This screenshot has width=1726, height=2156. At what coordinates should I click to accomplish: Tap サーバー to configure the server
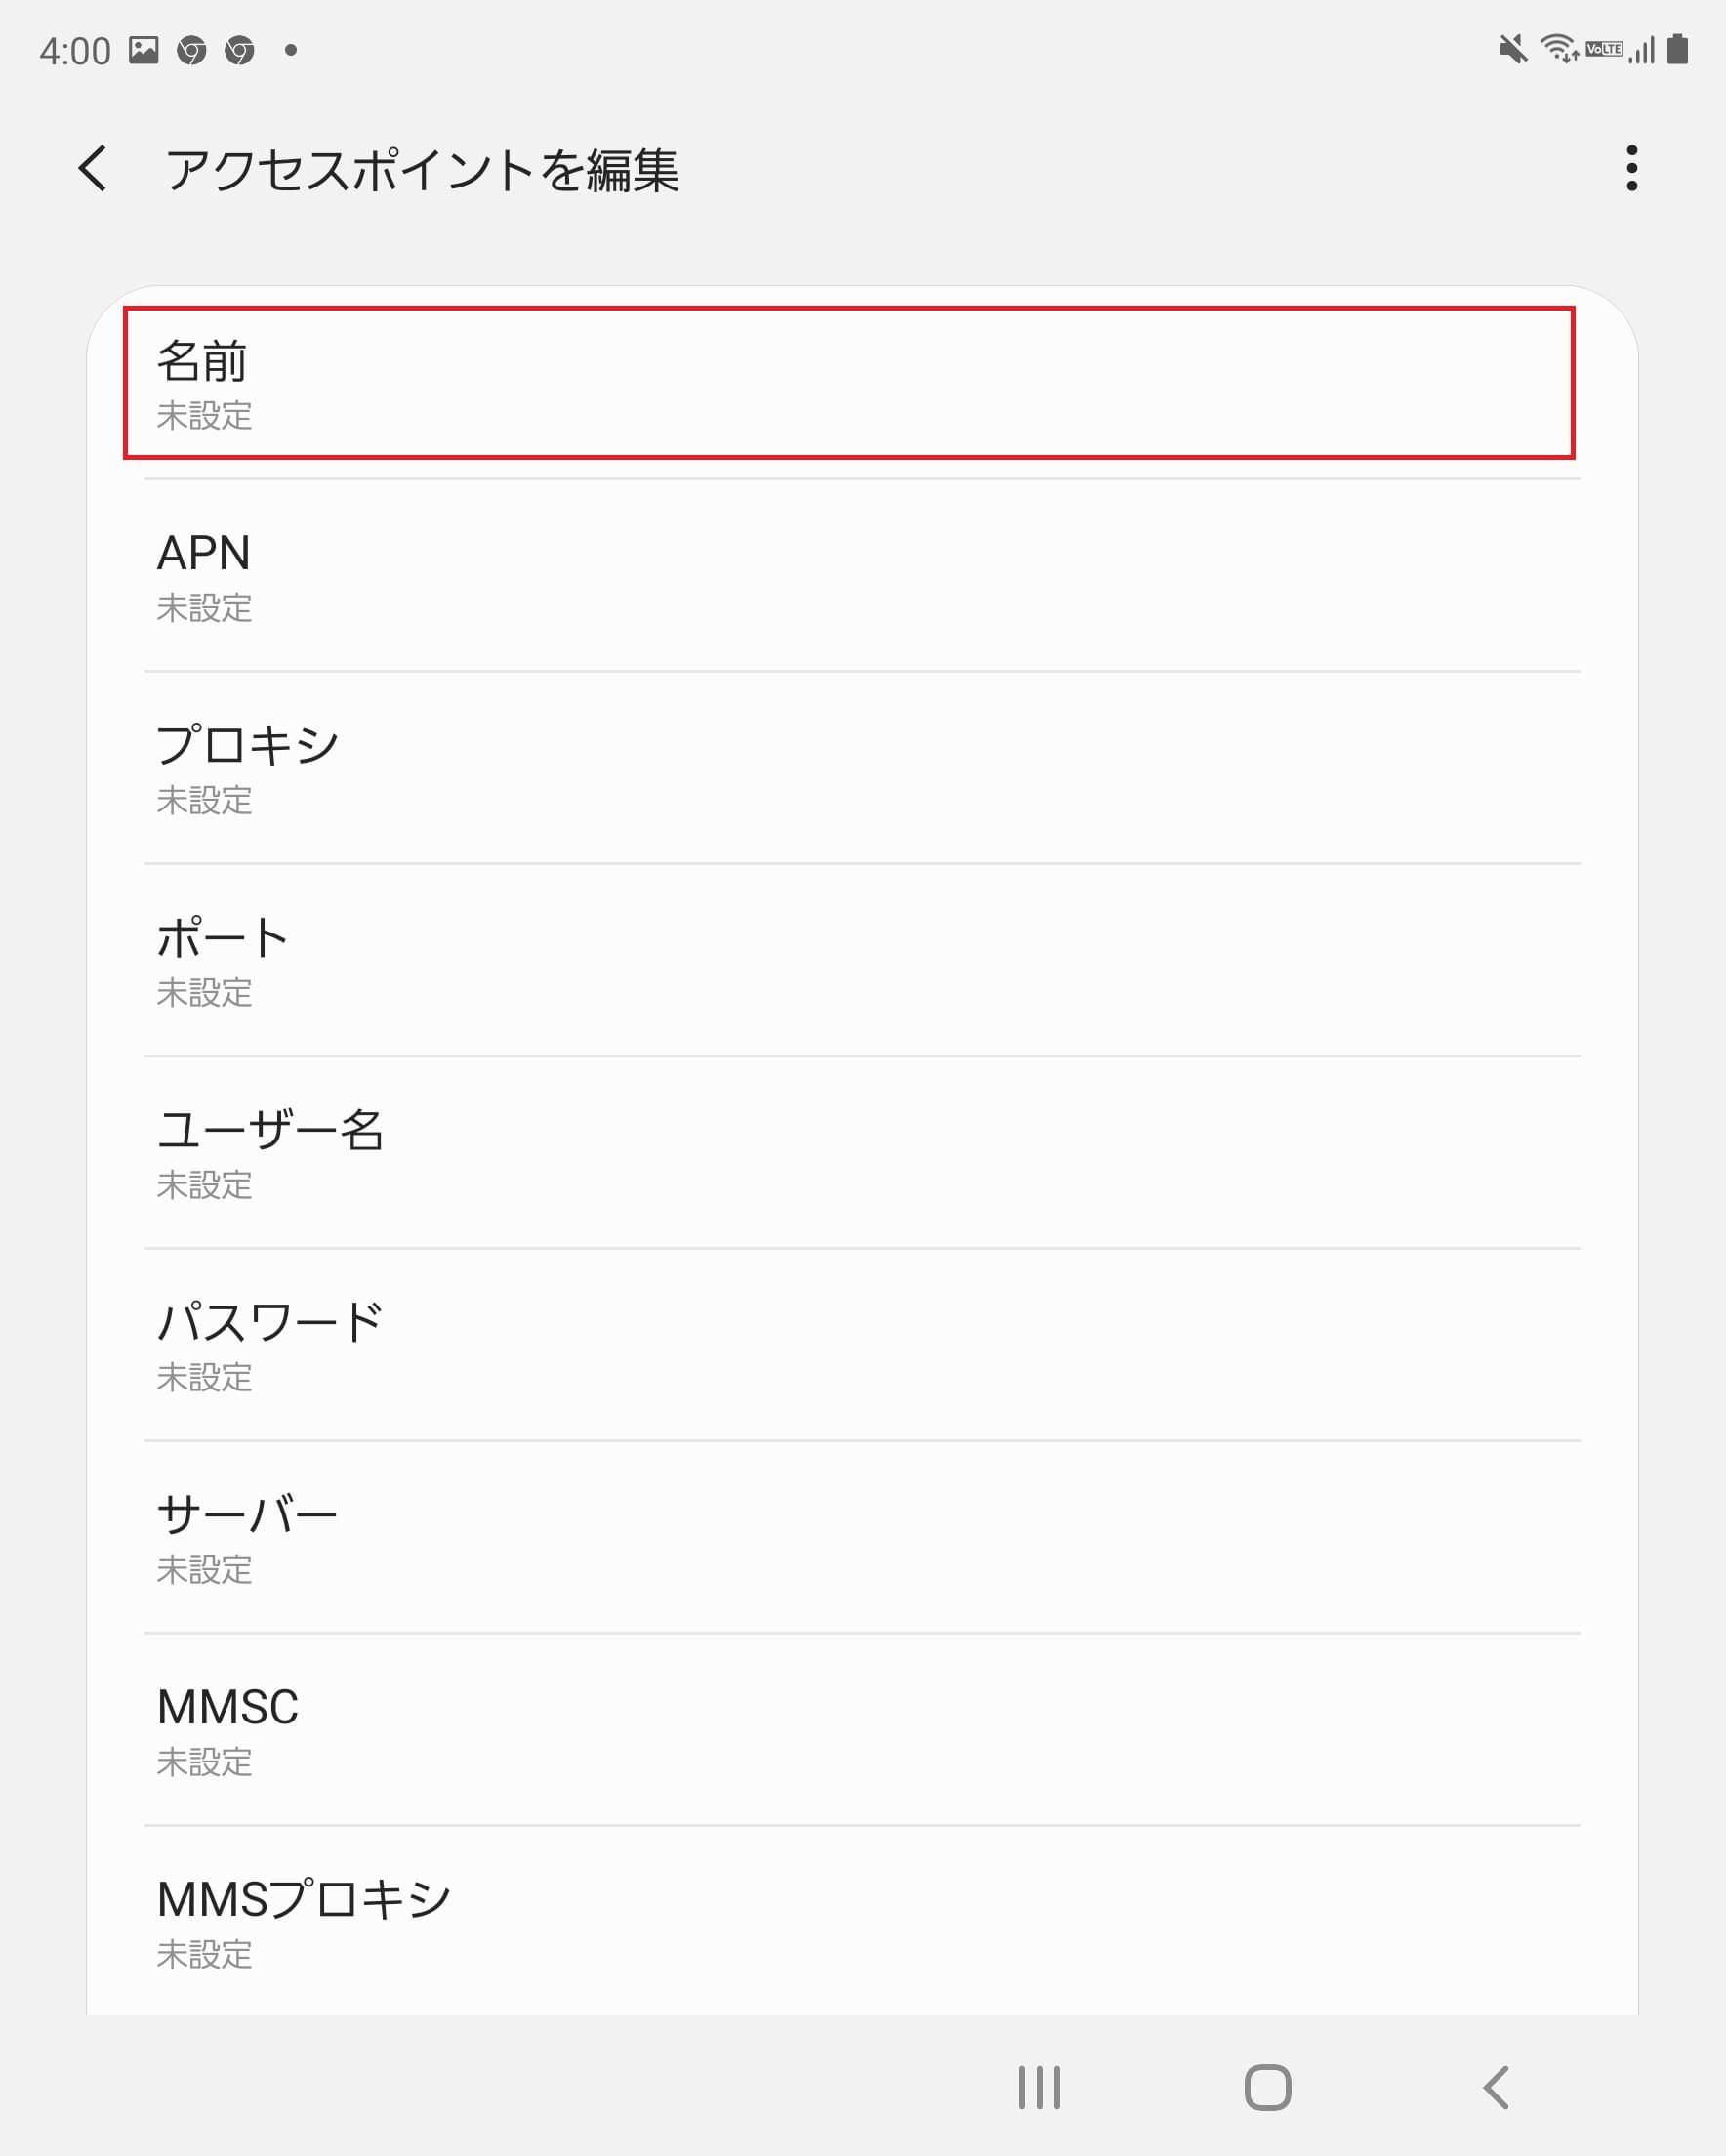[x=858, y=1540]
